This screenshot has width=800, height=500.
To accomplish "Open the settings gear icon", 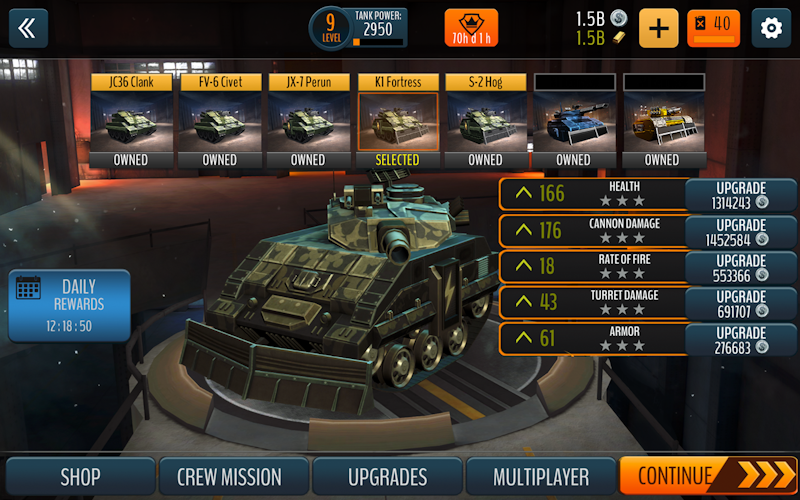I will tap(771, 29).
